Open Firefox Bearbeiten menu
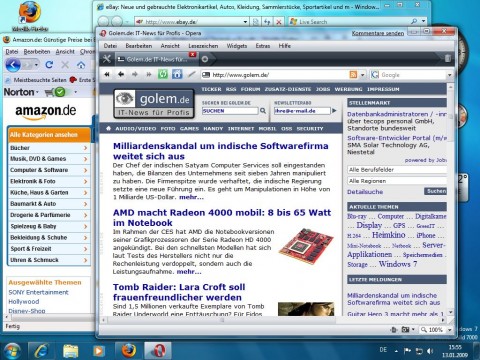The width and height of the screenshot is (480, 360). [x=37, y=52]
